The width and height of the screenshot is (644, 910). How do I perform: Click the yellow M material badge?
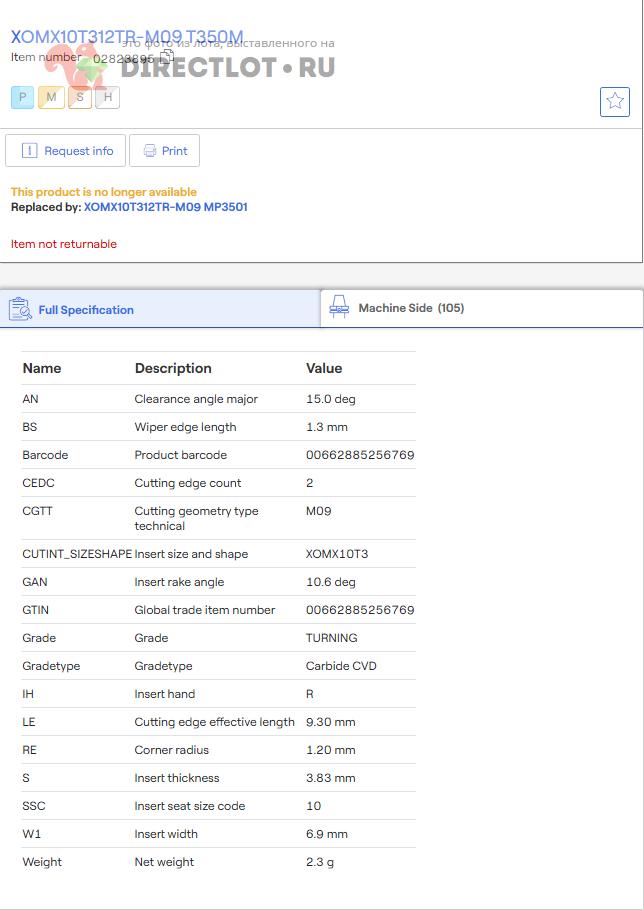pyautogui.click(x=51, y=97)
